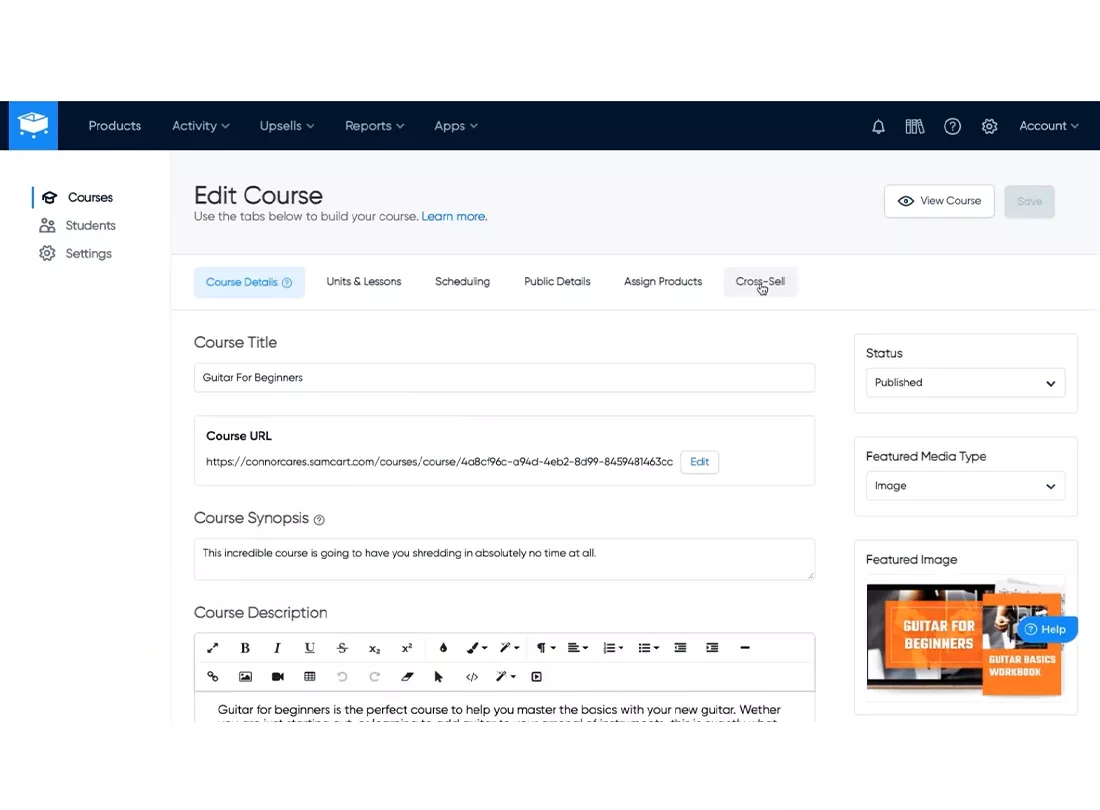Undo the last description edit
Screen dimensions: 1100x810
tap(342, 677)
